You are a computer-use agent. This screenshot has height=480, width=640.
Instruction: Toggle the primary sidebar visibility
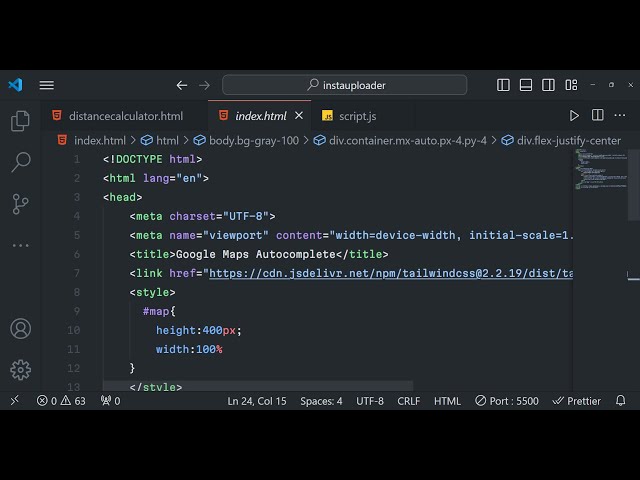click(x=504, y=85)
